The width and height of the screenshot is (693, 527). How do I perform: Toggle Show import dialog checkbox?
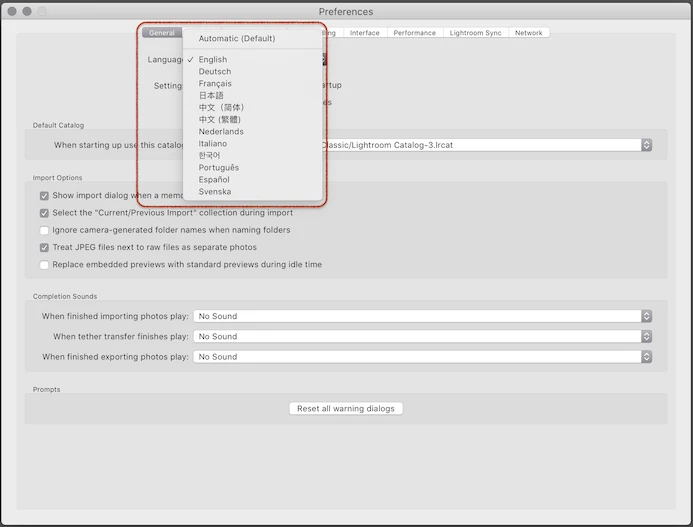pos(44,195)
